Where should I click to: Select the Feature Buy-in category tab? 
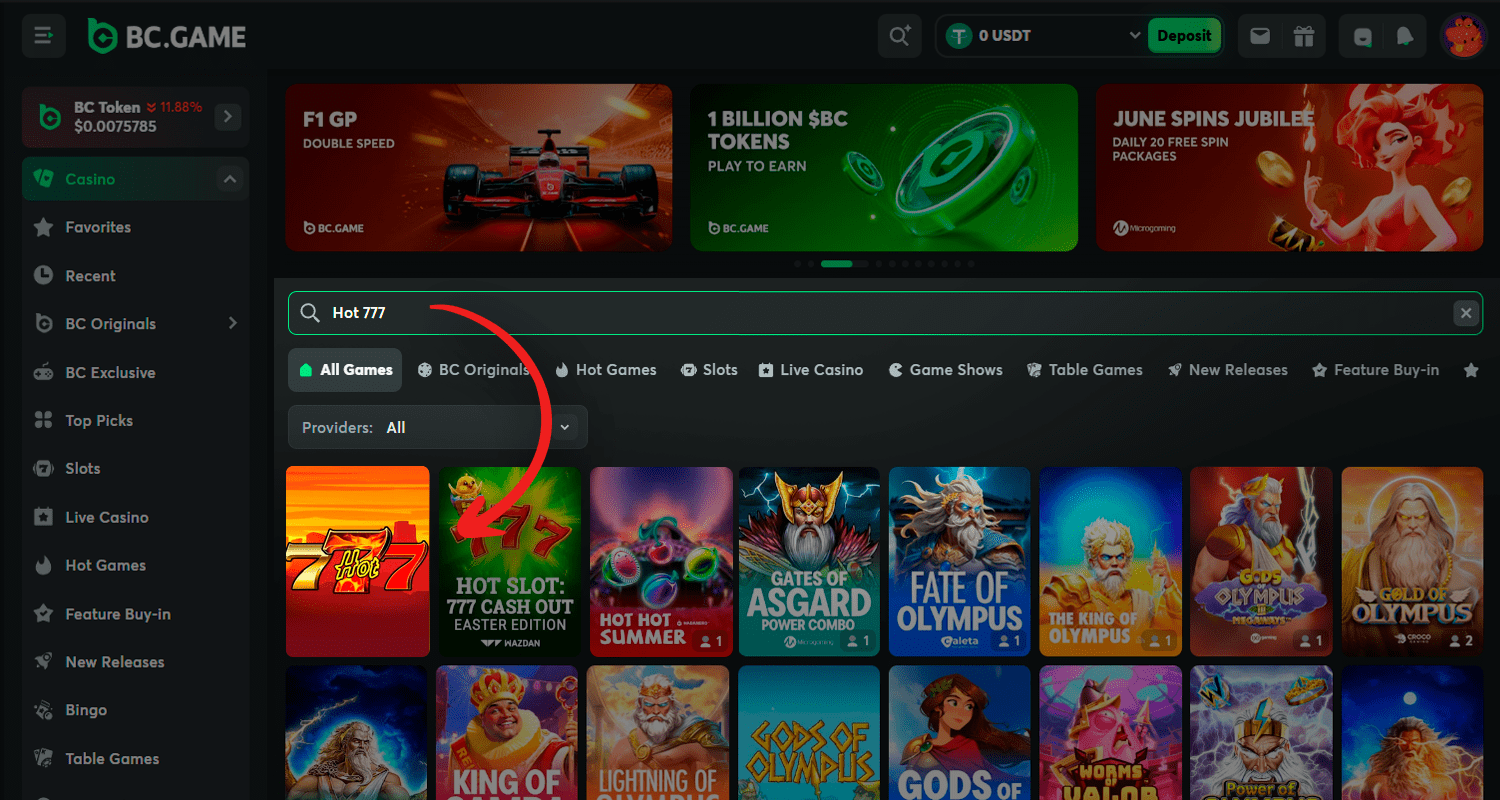1376,370
